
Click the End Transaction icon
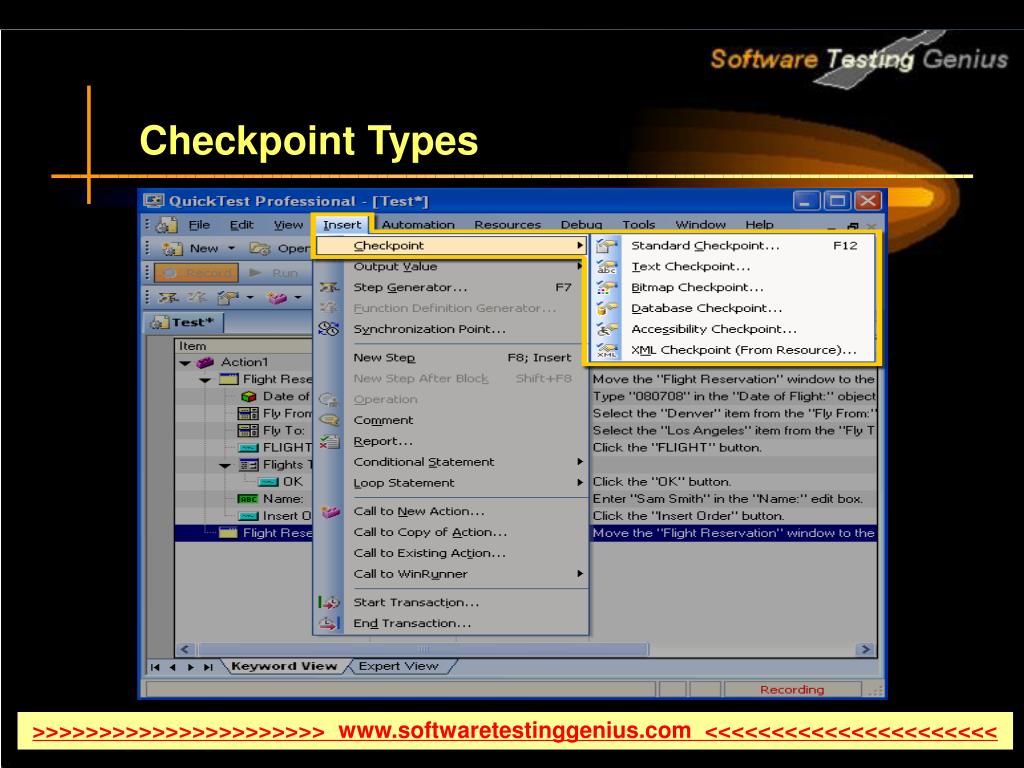tap(329, 623)
